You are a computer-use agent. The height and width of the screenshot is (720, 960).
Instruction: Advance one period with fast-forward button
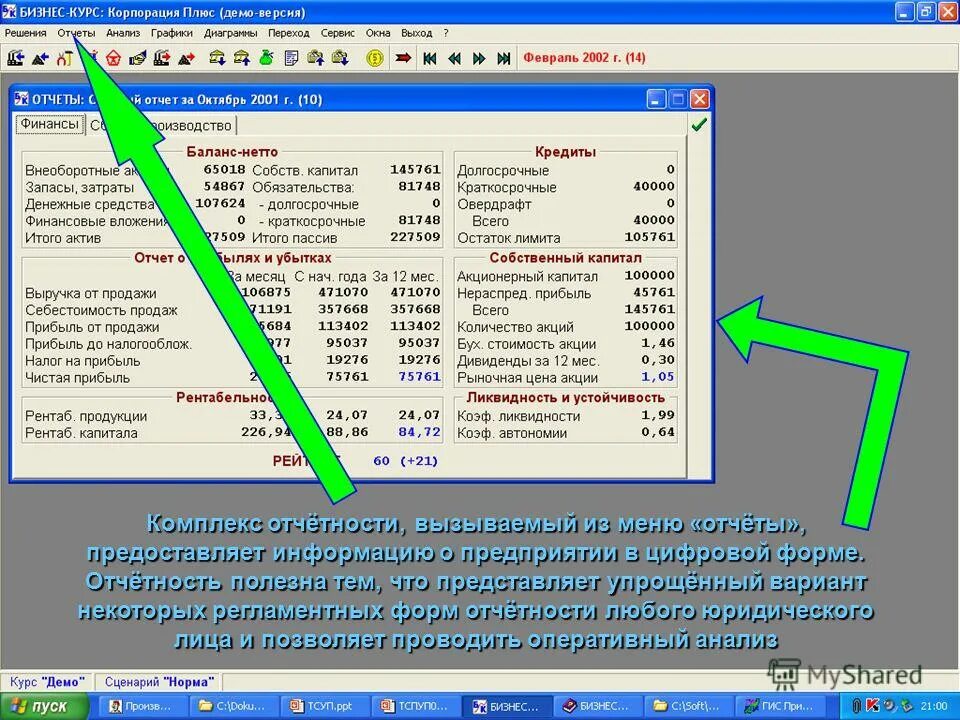[x=479, y=58]
